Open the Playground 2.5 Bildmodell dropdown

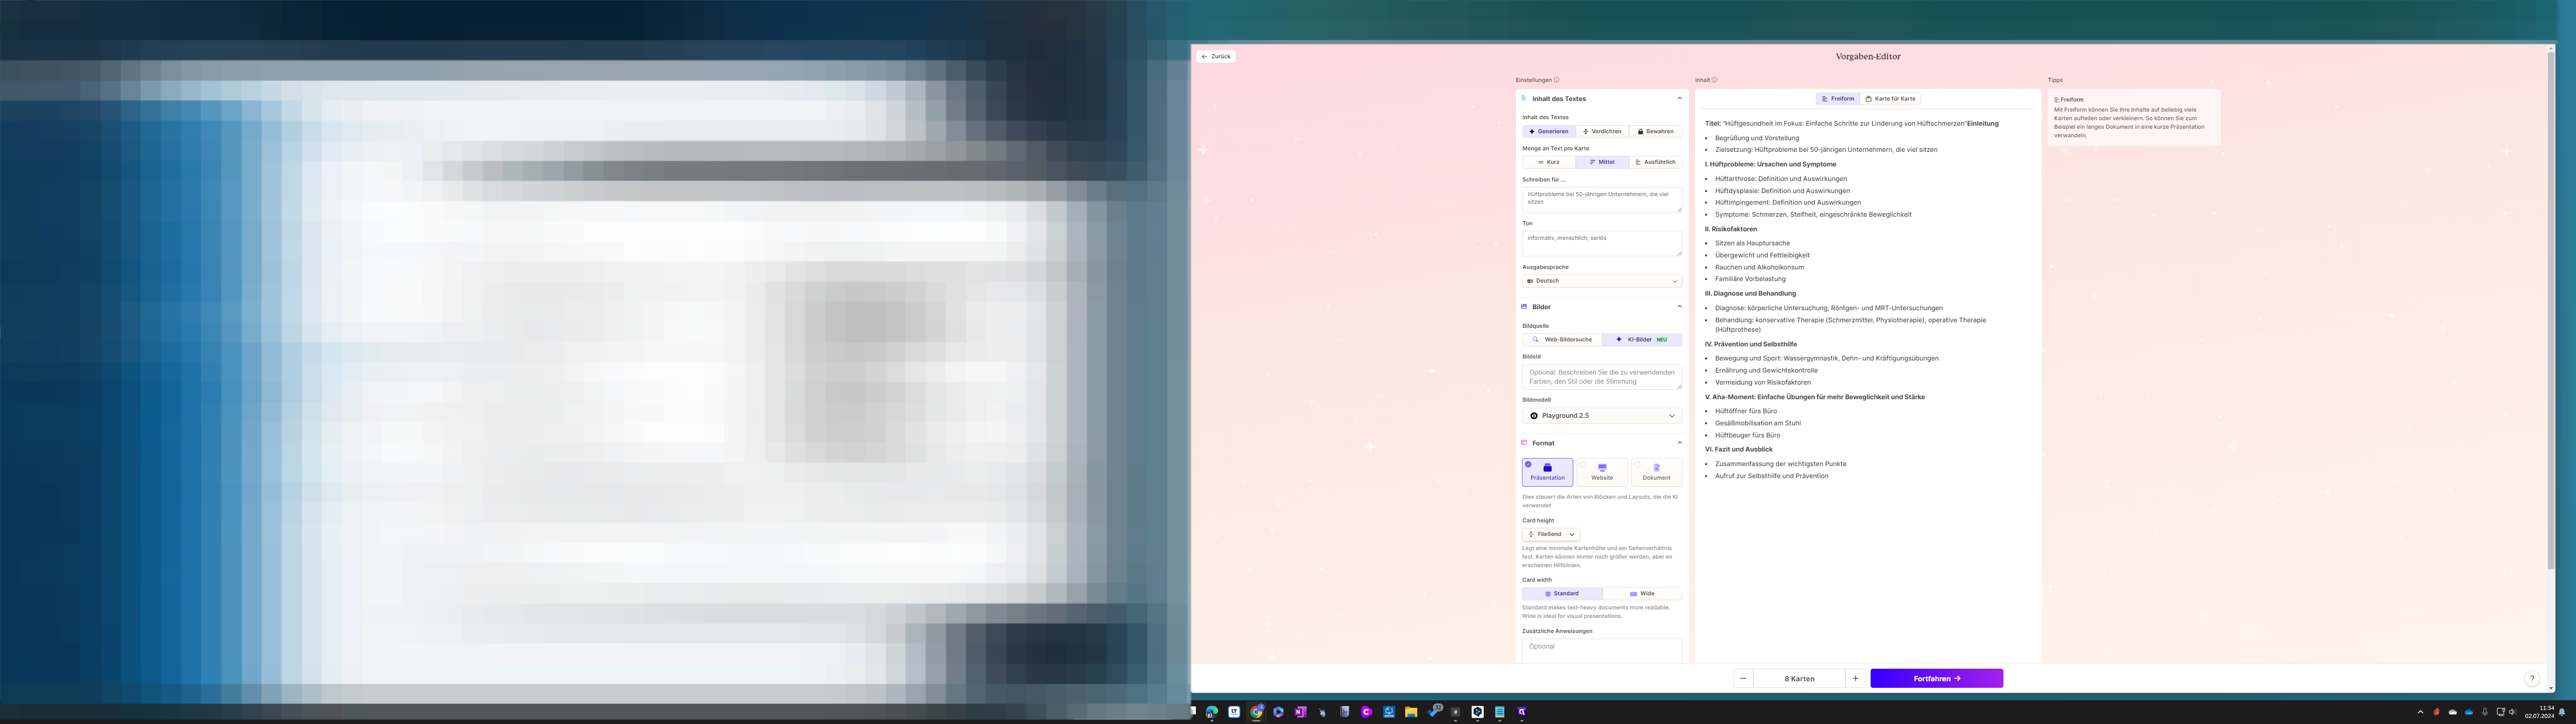(1602, 415)
